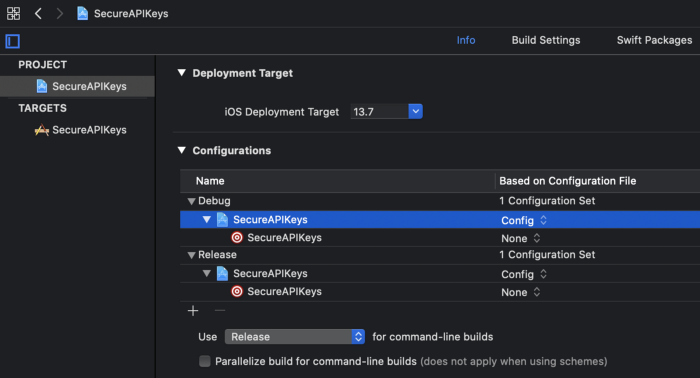This screenshot has height=378, width=700.
Task: Open Config popup for Release project row
Action: (524, 274)
